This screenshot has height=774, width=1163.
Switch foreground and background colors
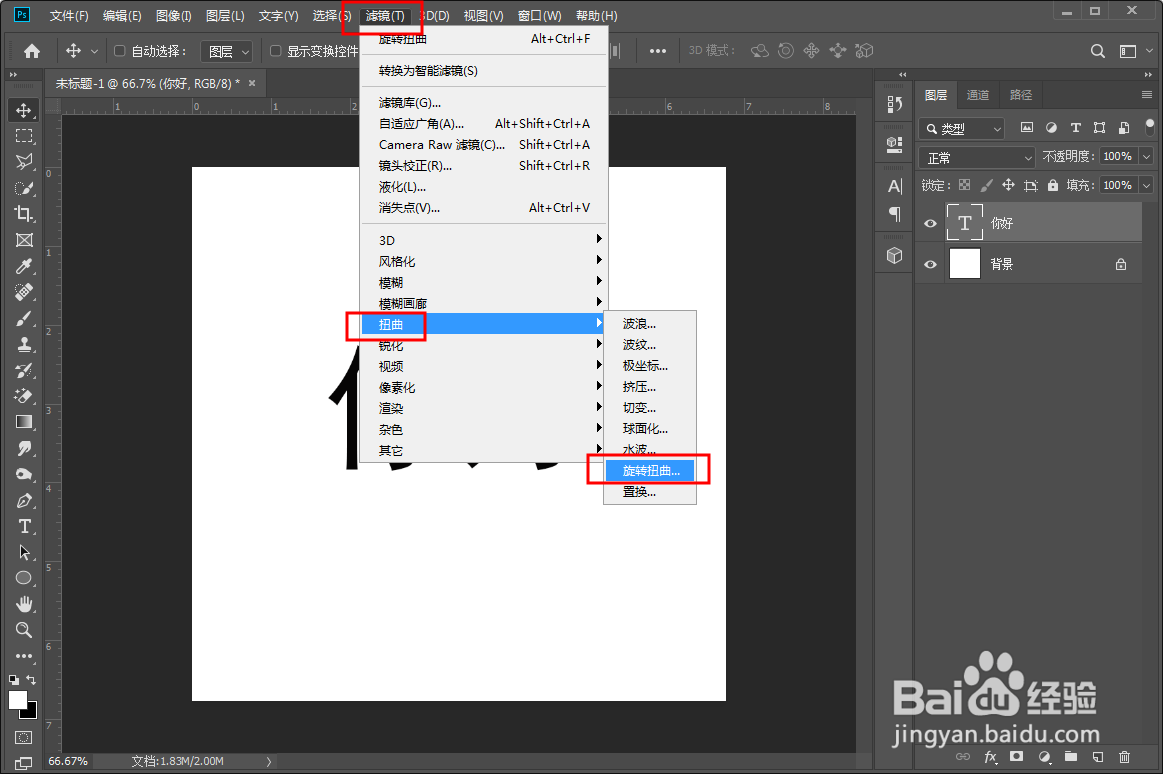coord(31,679)
